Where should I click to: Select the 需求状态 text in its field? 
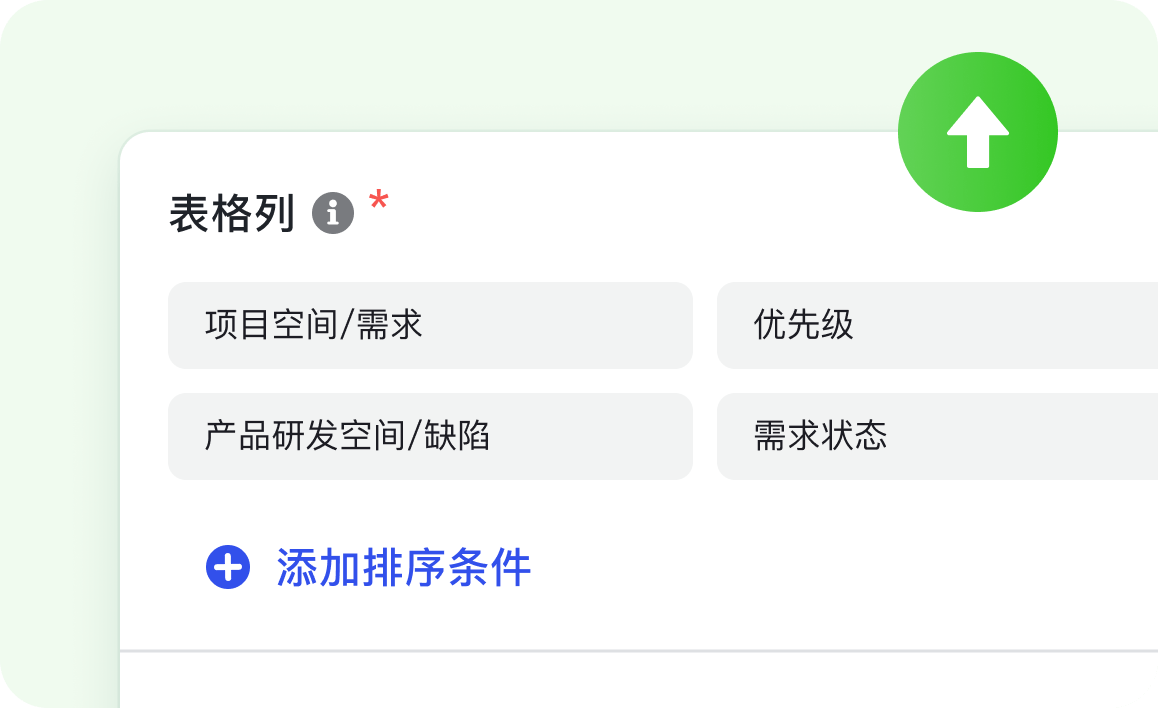coord(820,436)
